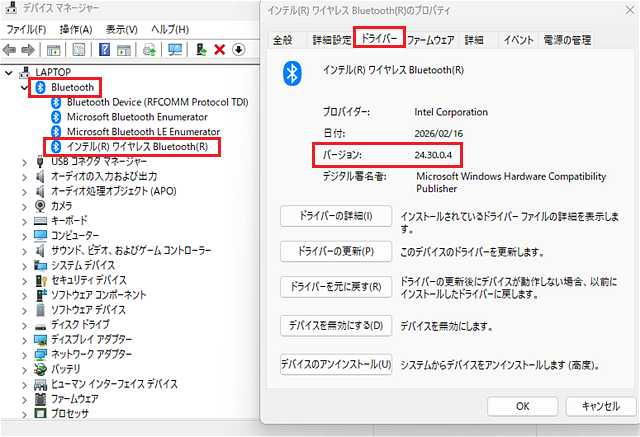Click the blue question mark Help icon
The image size is (640, 437).
(x=104, y=50)
